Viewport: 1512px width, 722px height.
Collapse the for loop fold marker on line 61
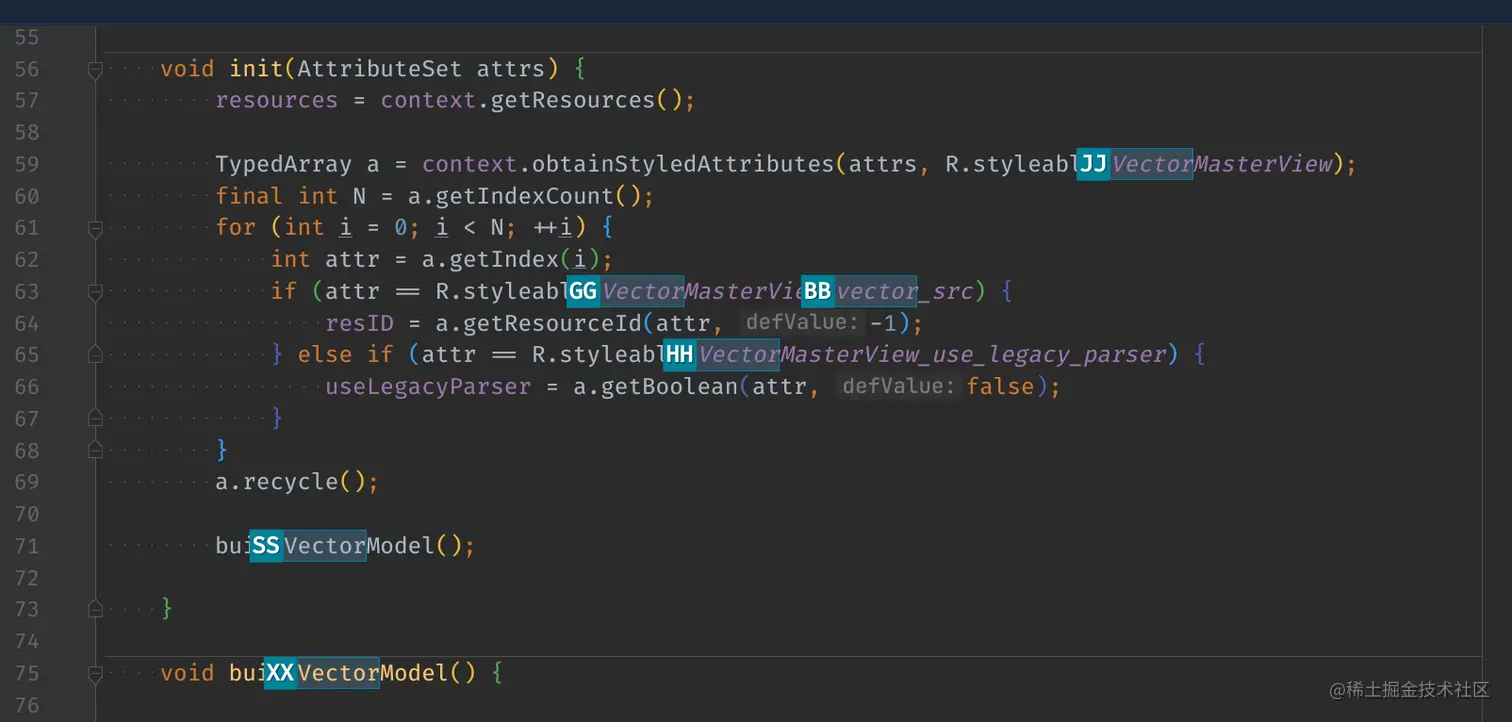point(96,229)
